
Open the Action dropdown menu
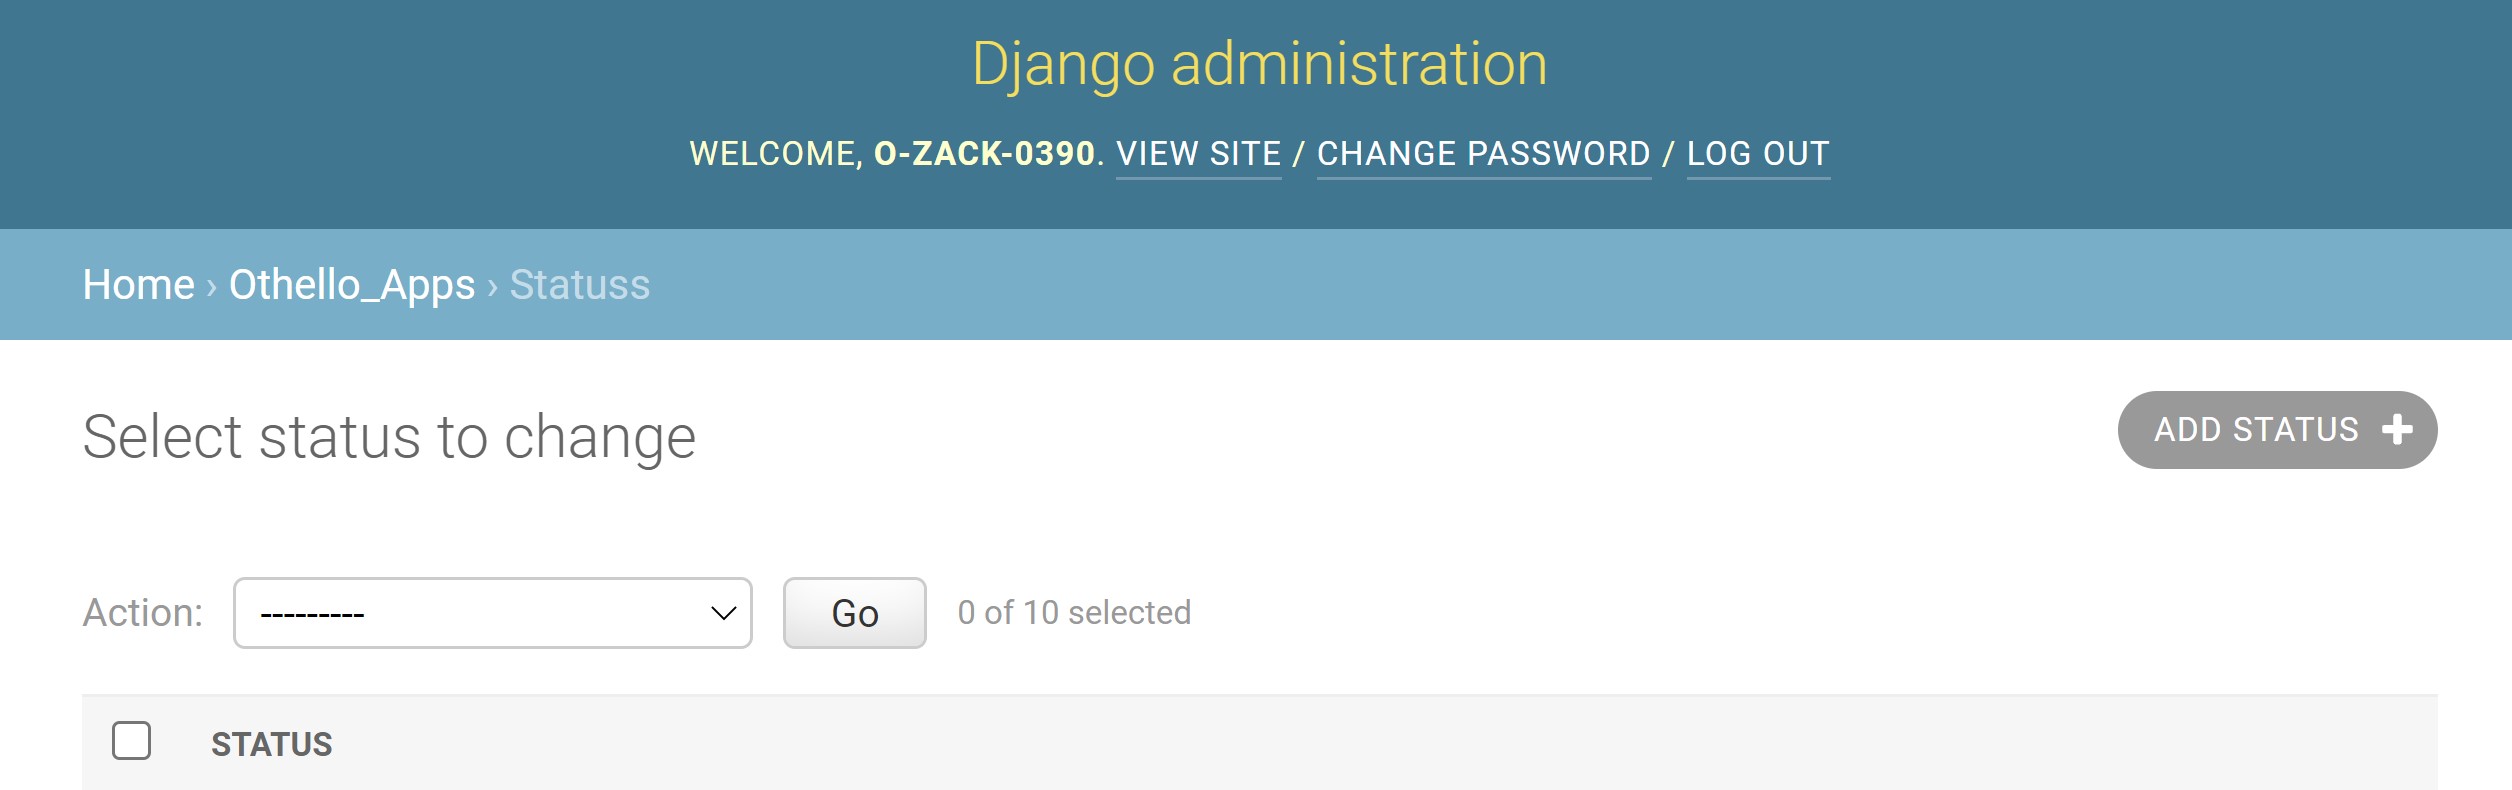tap(492, 613)
